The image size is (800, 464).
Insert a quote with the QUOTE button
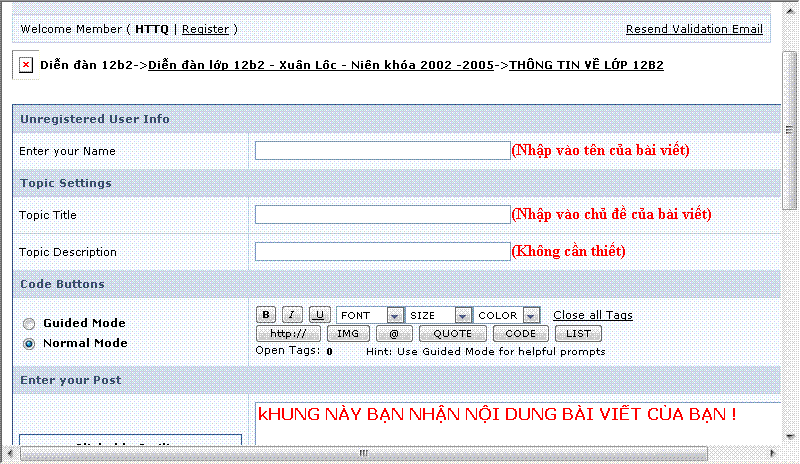[x=453, y=333]
